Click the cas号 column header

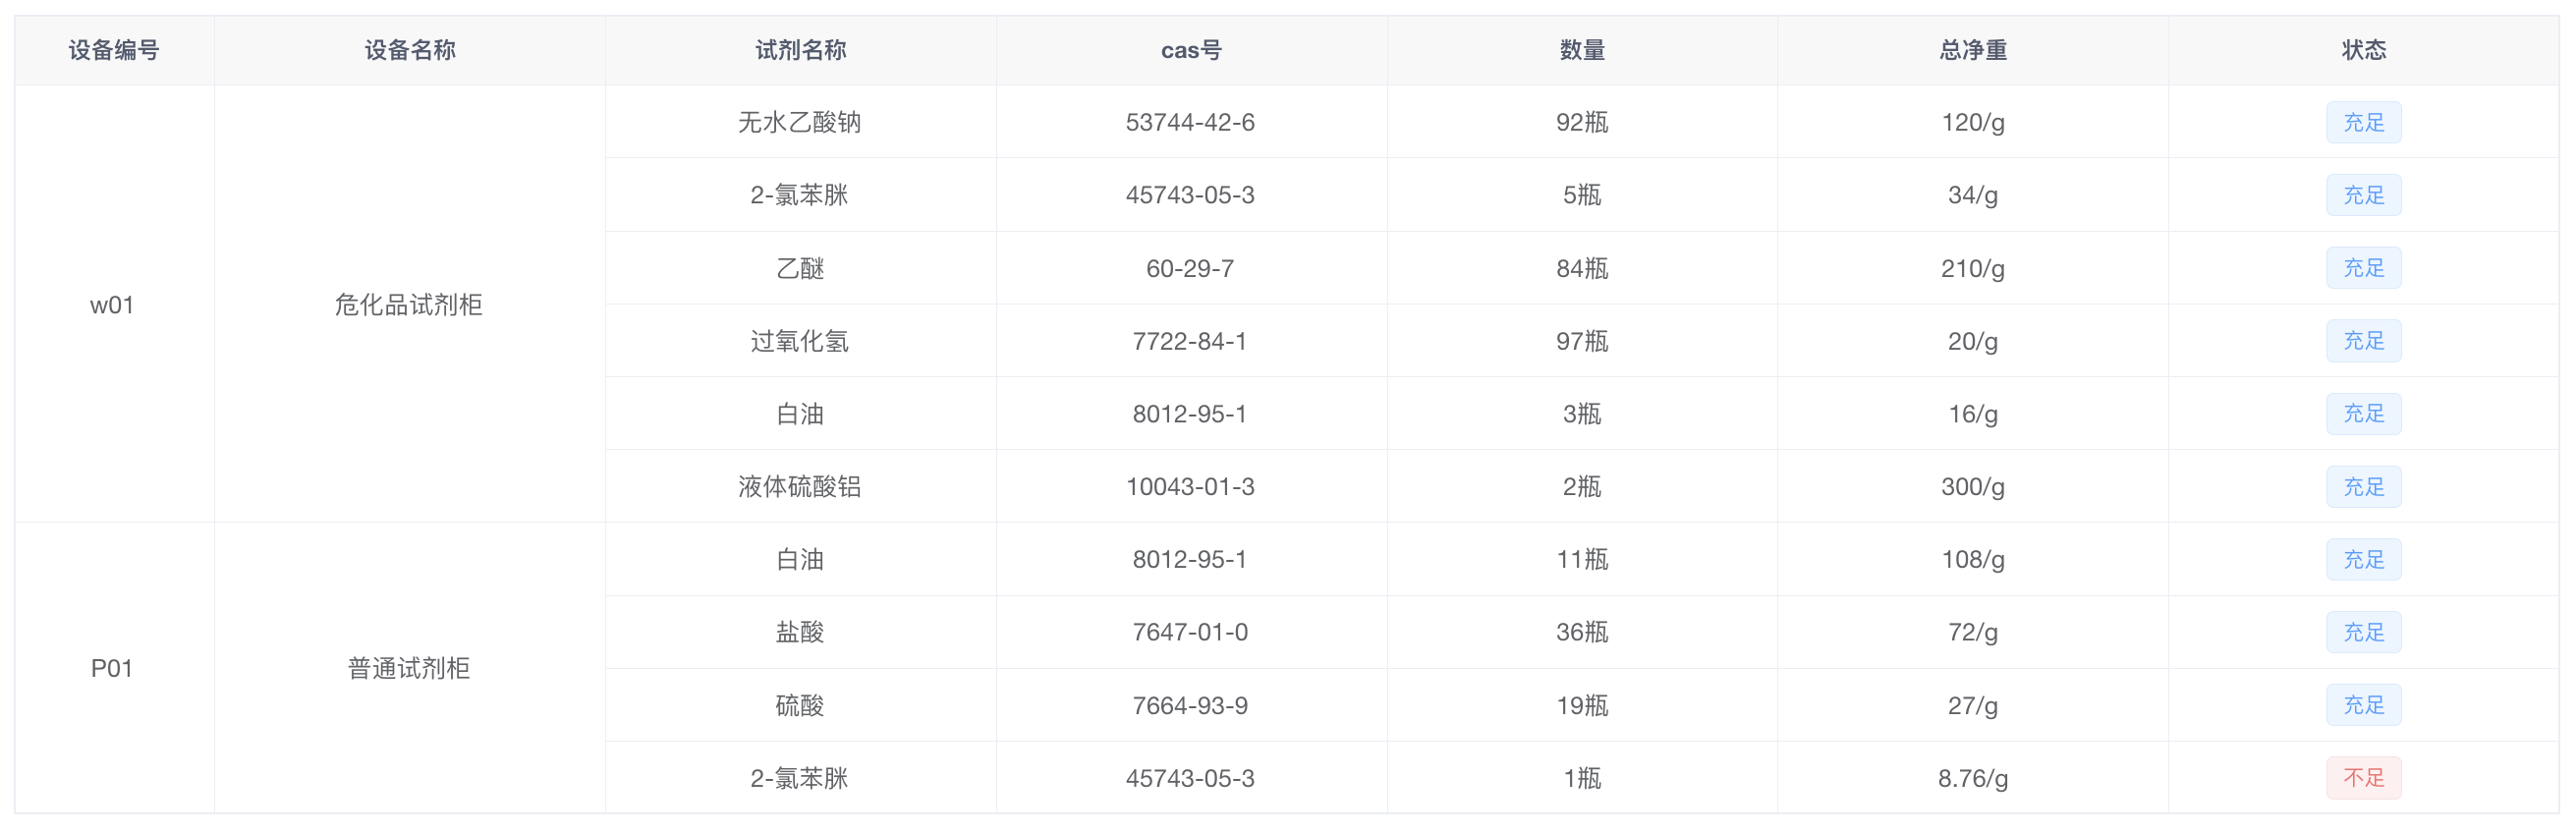pos(1190,50)
